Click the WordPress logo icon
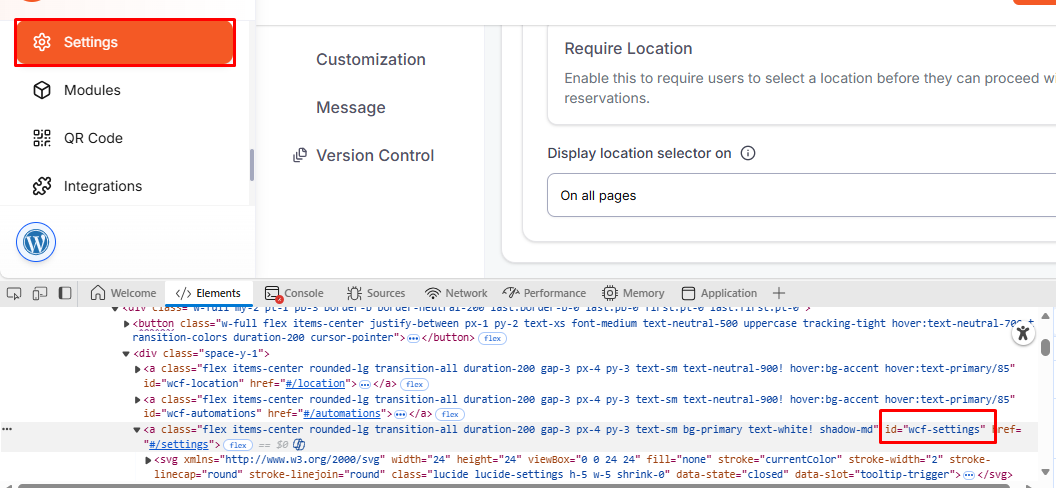1056x488 pixels. (36, 242)
